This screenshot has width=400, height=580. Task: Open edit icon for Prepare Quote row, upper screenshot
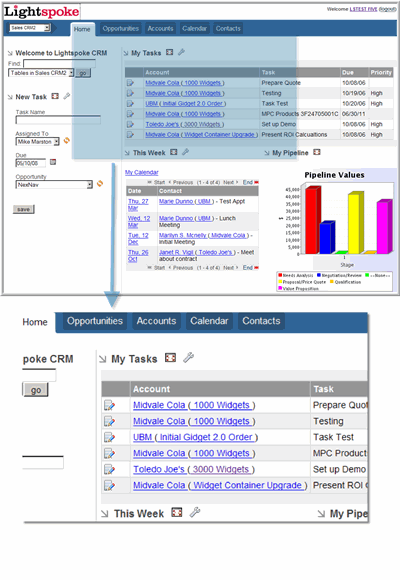click(x=130, y=83)
